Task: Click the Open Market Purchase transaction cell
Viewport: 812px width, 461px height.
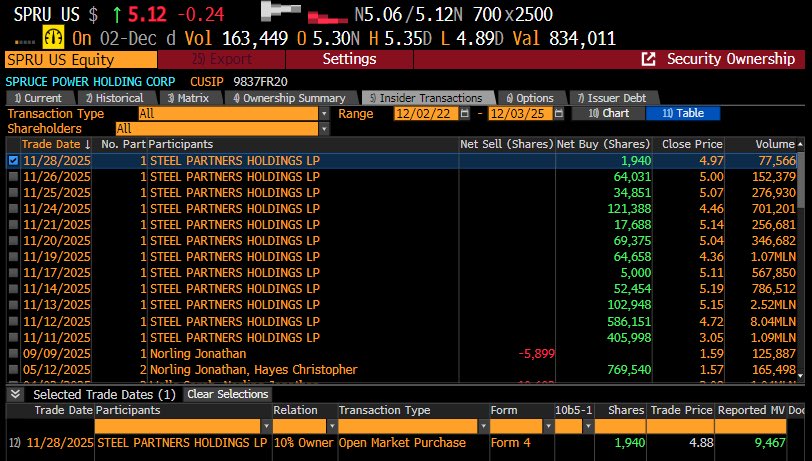Action: pyautogui.click(x=402, y=443)
